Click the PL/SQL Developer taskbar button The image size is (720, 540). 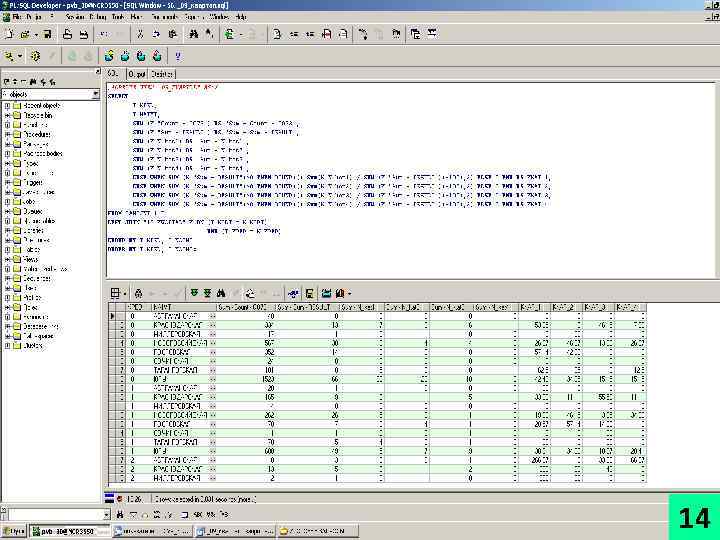coord(70,530)
